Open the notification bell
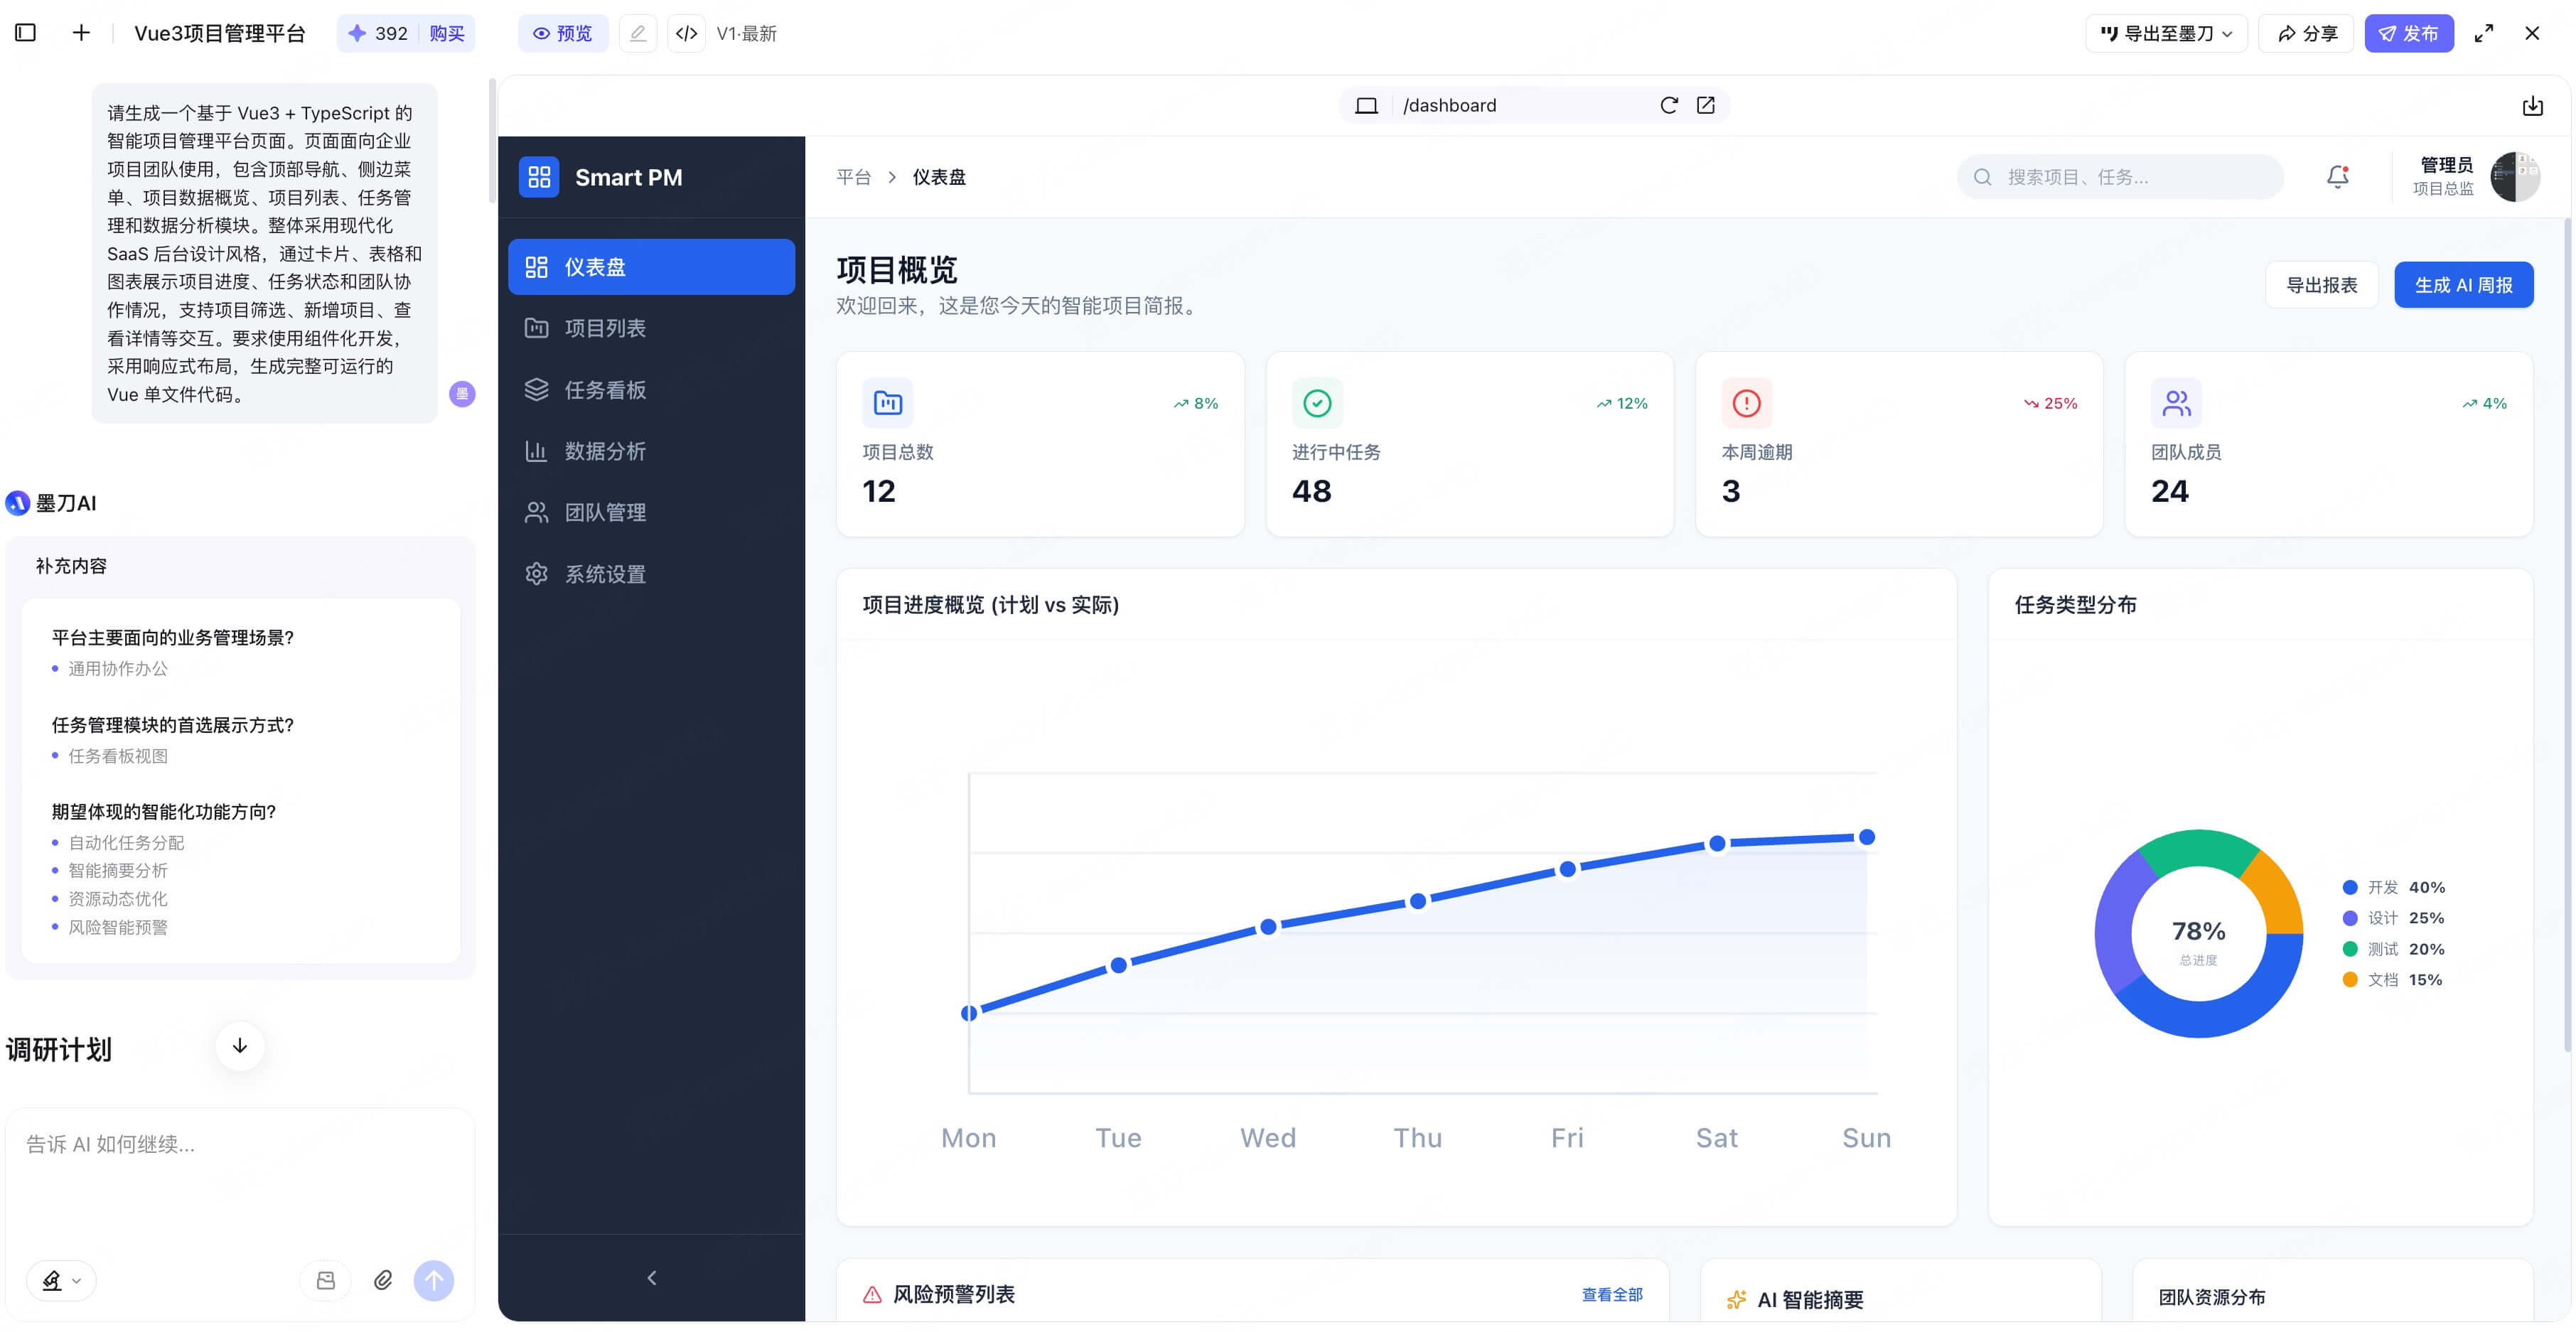Screen dimensions: 2576x1332 pos(2337,177)
